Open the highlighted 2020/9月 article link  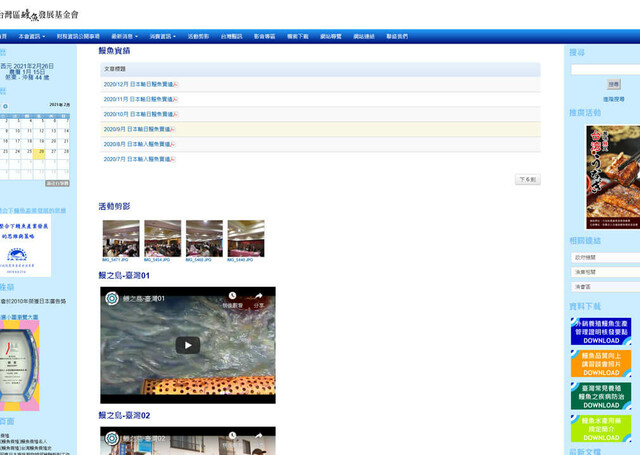pyautogui.click(x=137, y=129)
